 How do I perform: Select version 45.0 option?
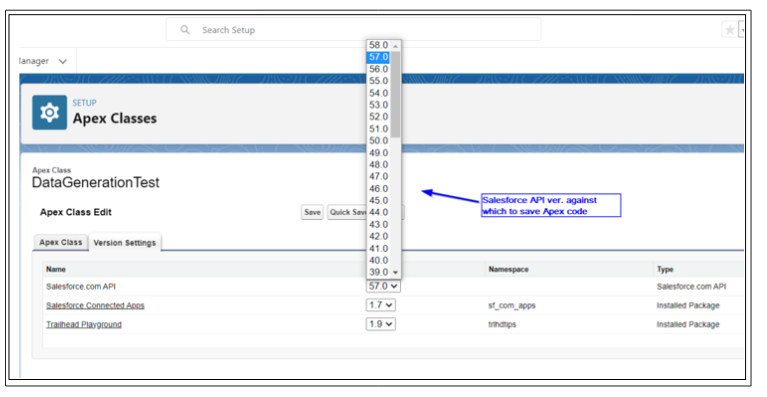pos(379,200)
